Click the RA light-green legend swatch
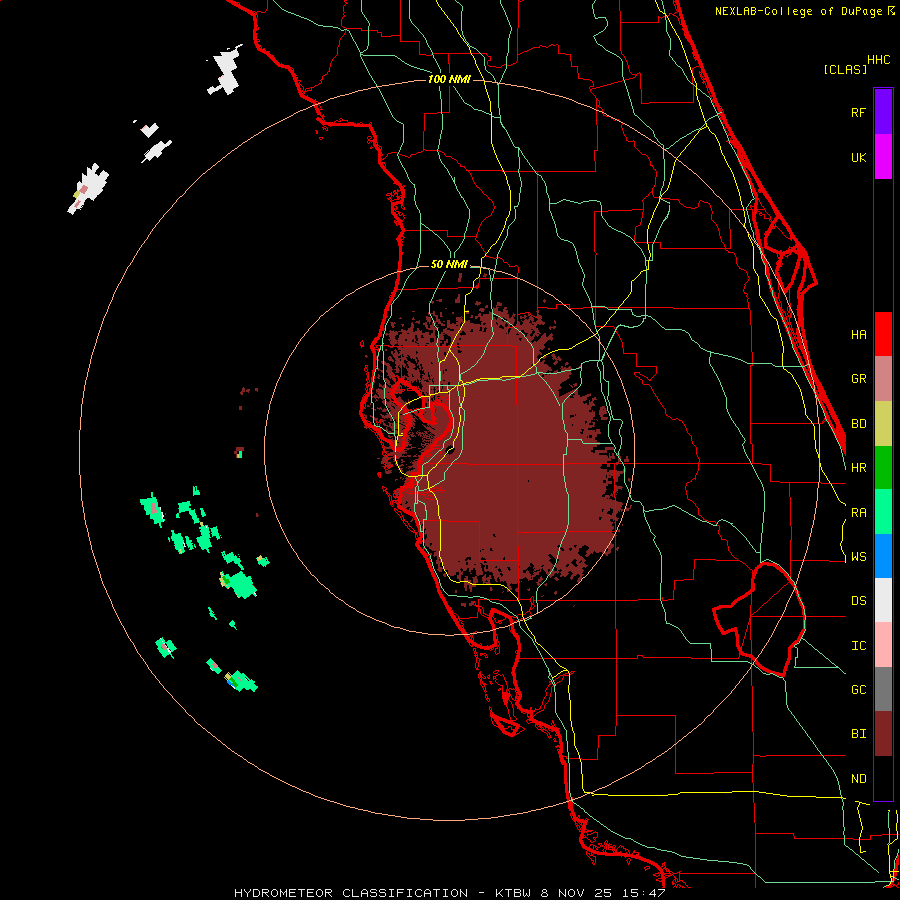This screenshot has height=900, width=900. (x=883, y=512)
